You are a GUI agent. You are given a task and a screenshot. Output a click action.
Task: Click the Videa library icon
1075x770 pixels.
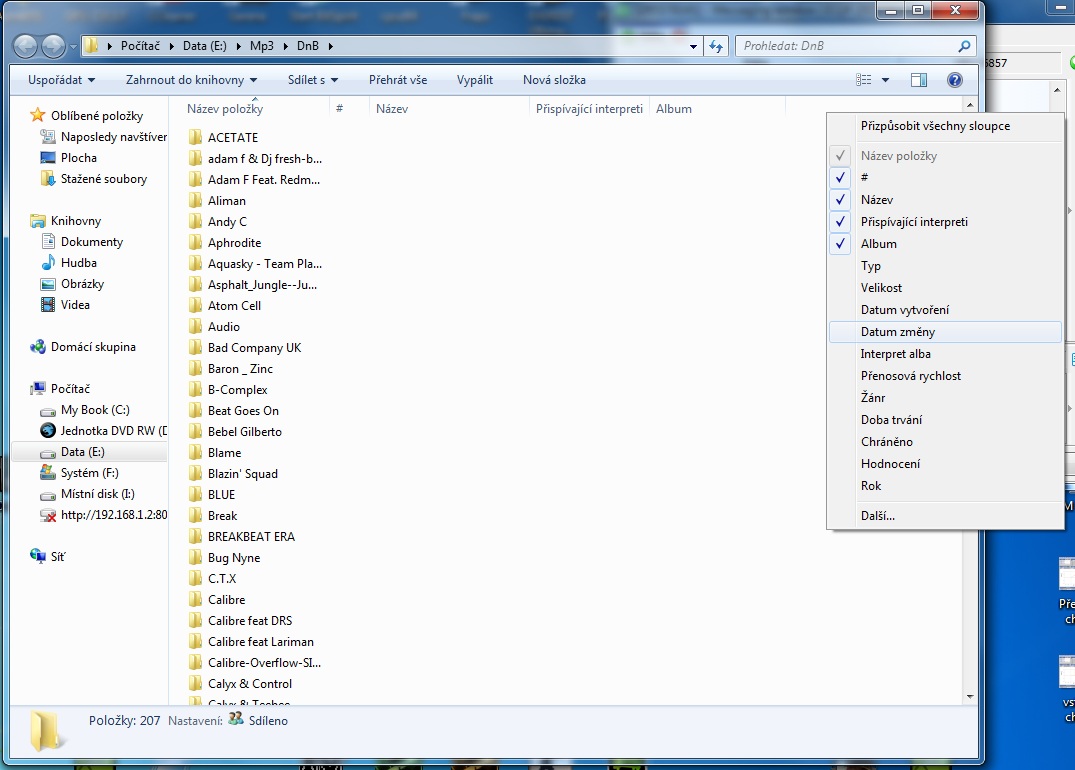[48, 304]
